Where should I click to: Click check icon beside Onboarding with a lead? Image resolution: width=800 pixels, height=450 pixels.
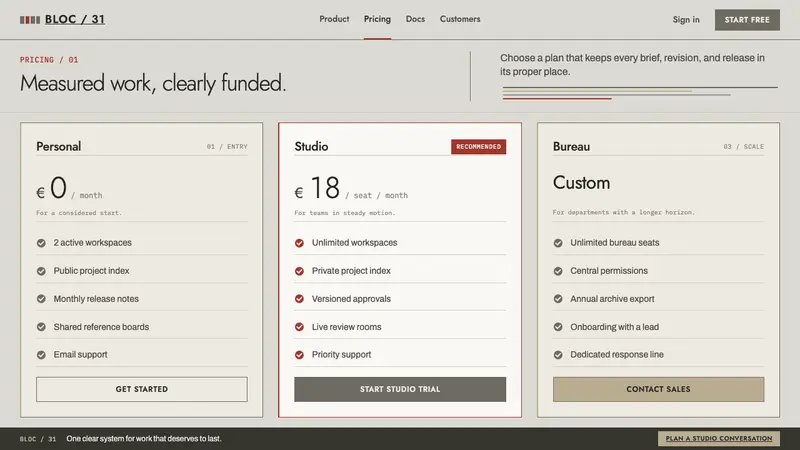558,327
